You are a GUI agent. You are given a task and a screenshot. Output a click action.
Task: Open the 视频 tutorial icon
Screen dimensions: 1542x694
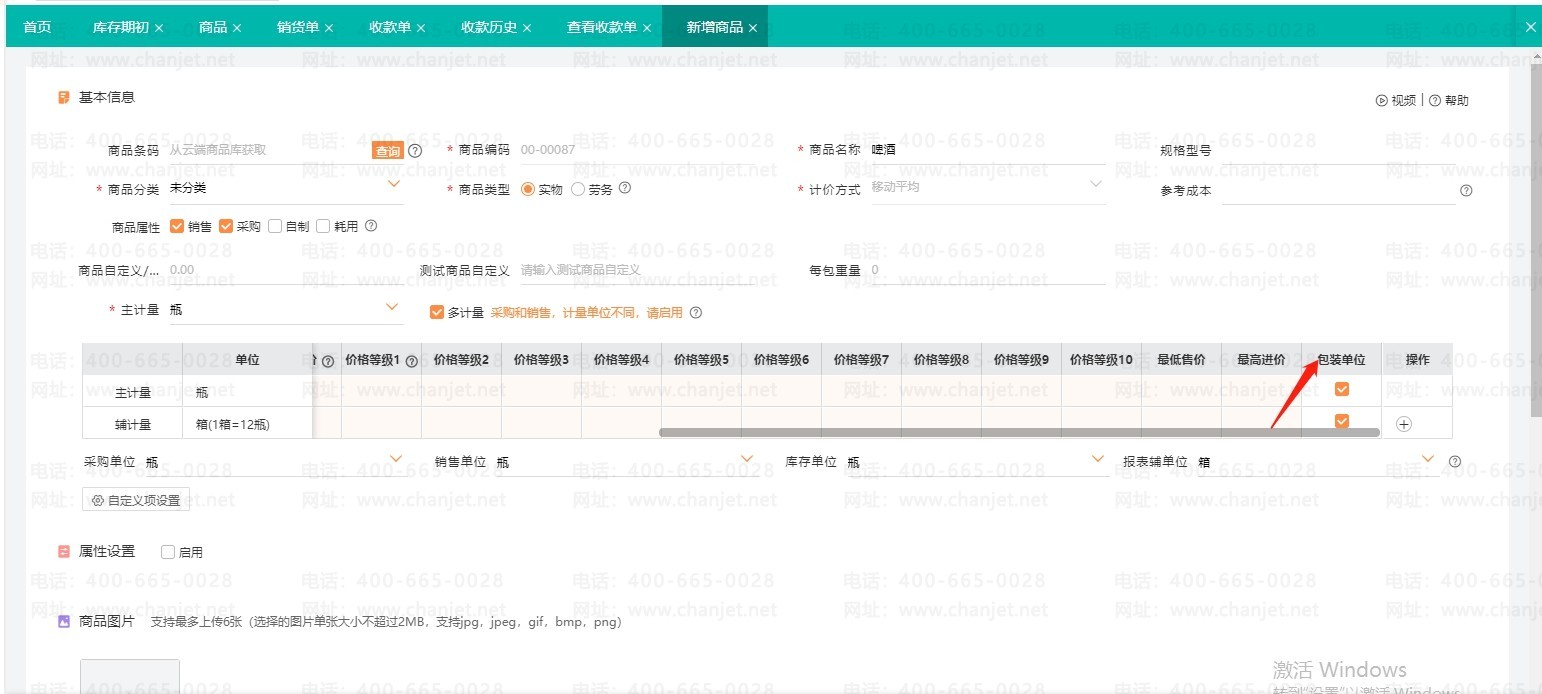pyautogui.click(x=1382, y=100)
